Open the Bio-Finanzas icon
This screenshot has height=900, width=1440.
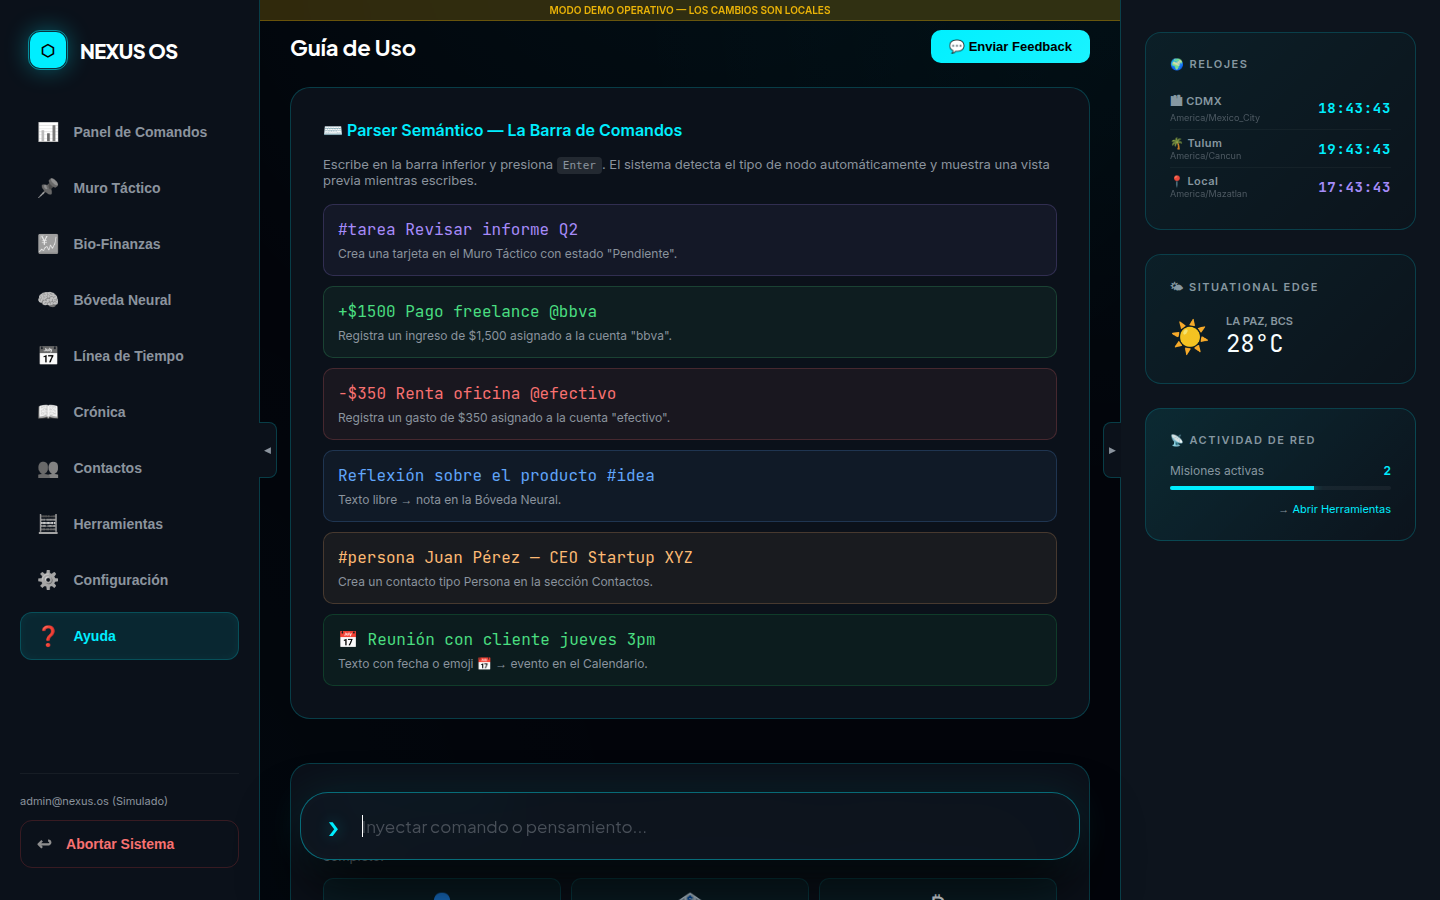pos(48,244)
